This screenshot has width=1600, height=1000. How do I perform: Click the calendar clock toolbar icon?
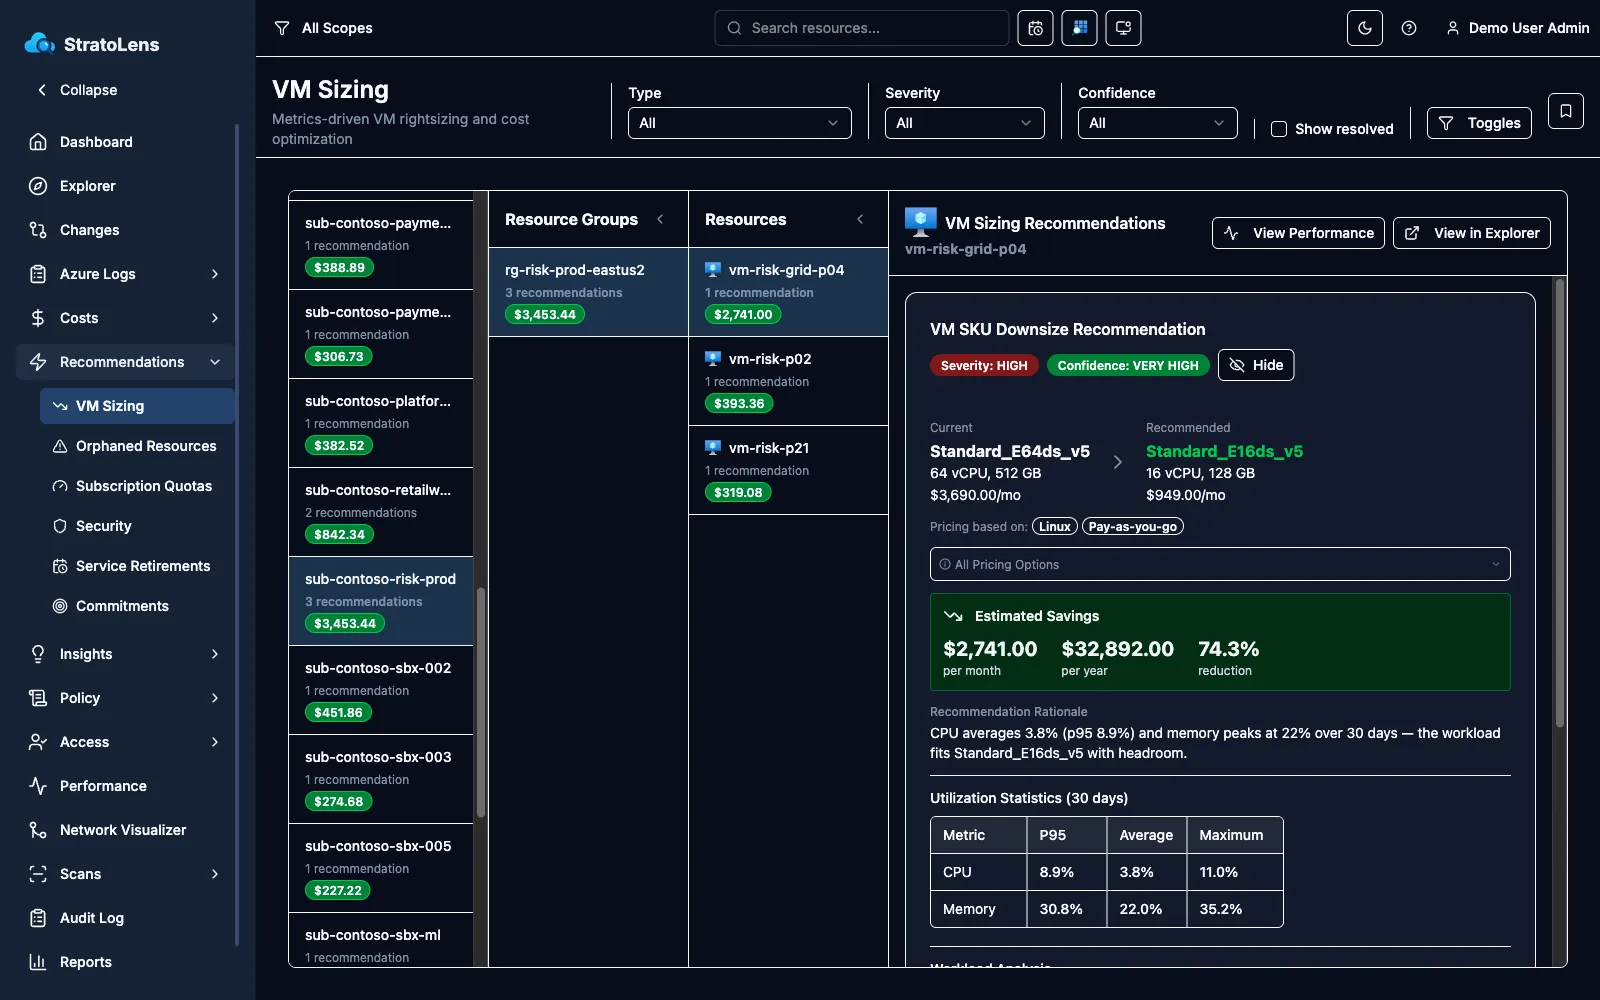[1035, 28]
